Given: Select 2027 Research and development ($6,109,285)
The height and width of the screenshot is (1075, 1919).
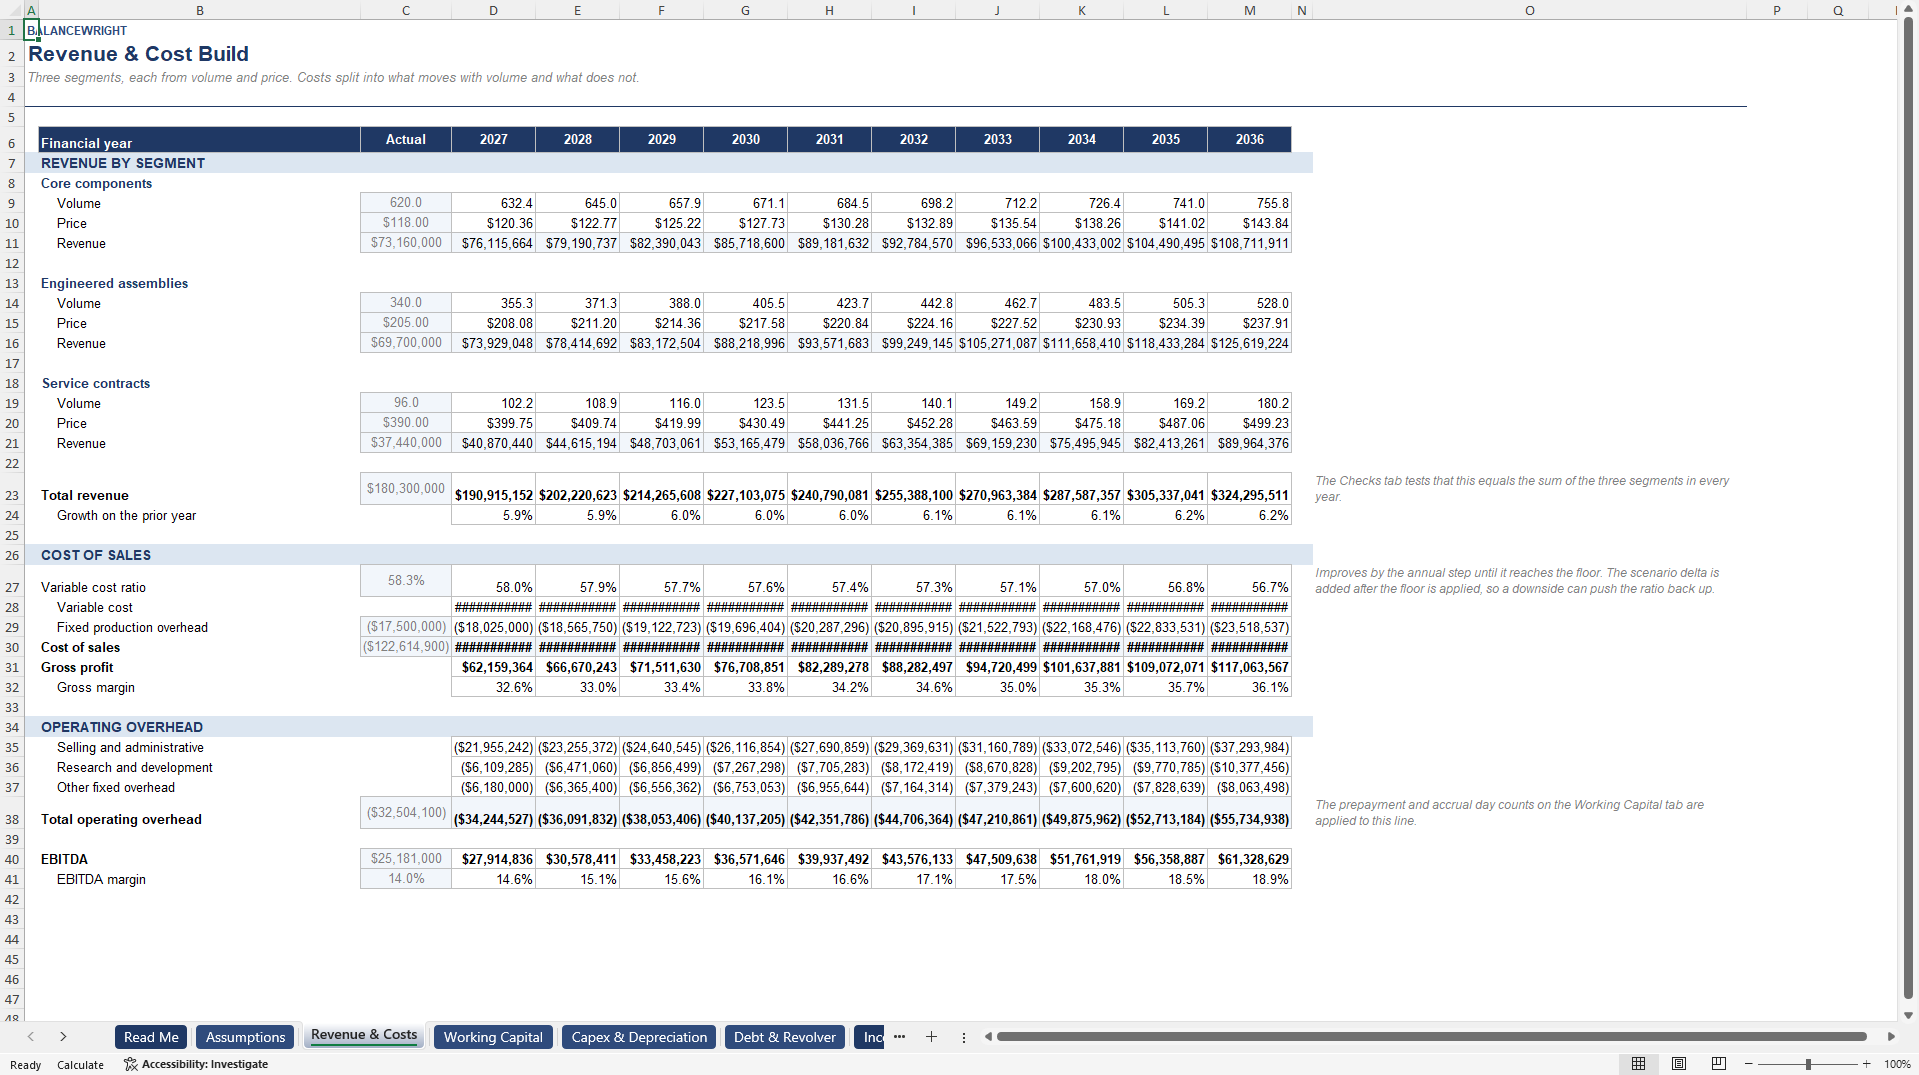Looking at the screenshot, I should tap(493, 767).
